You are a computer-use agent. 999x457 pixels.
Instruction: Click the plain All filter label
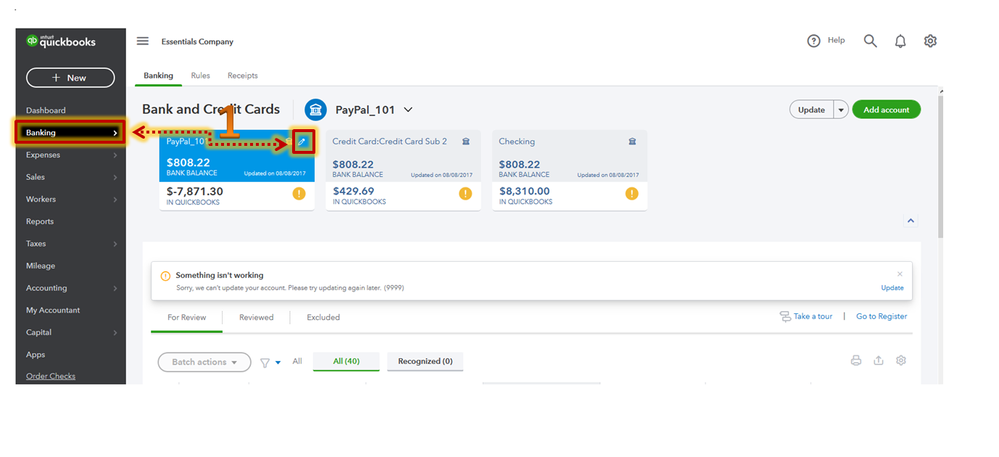[x=297, y=361]
